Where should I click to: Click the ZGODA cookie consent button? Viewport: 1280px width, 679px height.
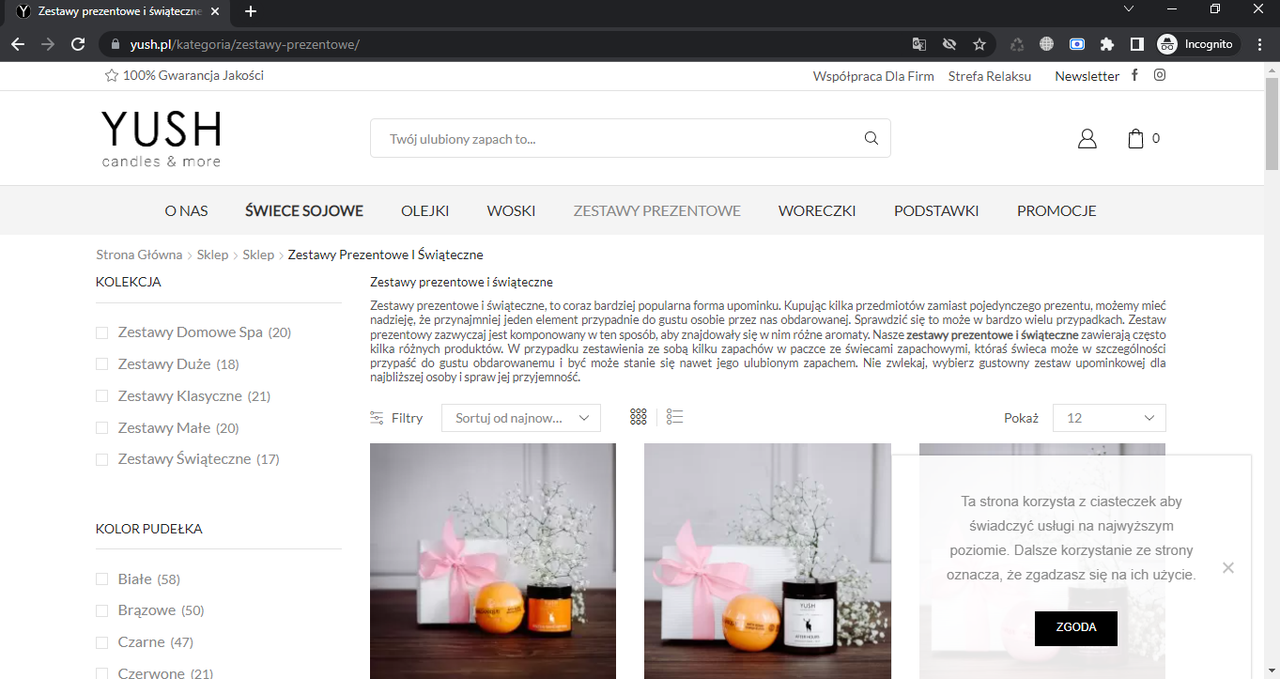[x=1076, y=628]
